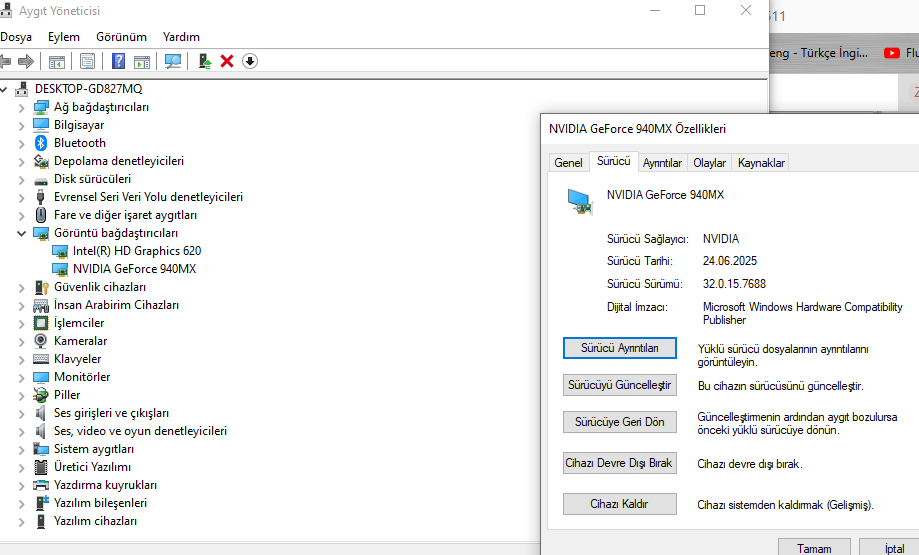Image resolution: width=919 pixels, height=555 pixels.
Task: Switch to the Ayrıntılar tab
Action: (662, 163)
